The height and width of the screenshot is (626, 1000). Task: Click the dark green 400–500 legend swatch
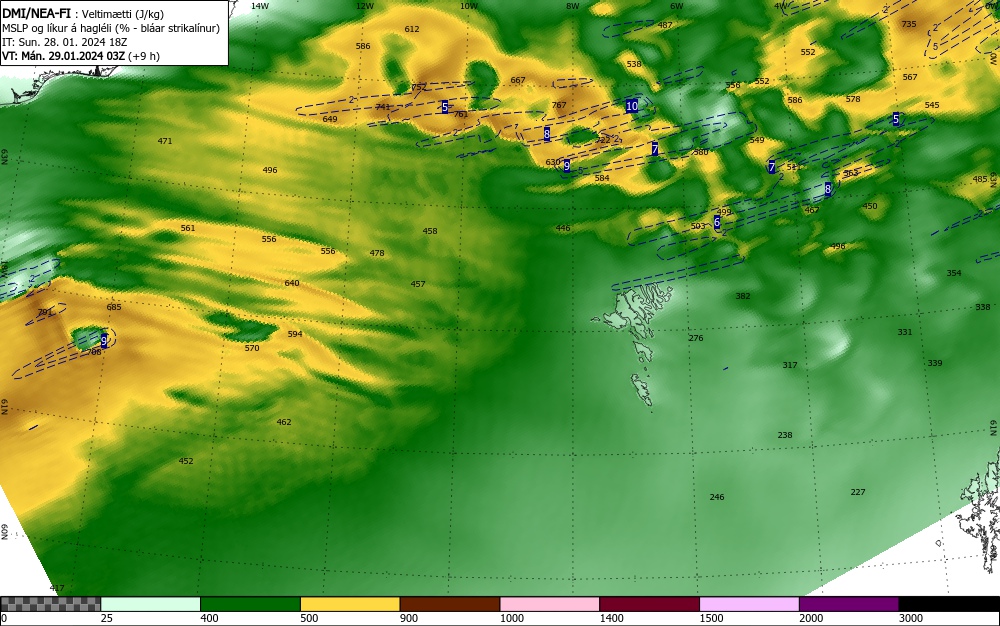[250, 604]
